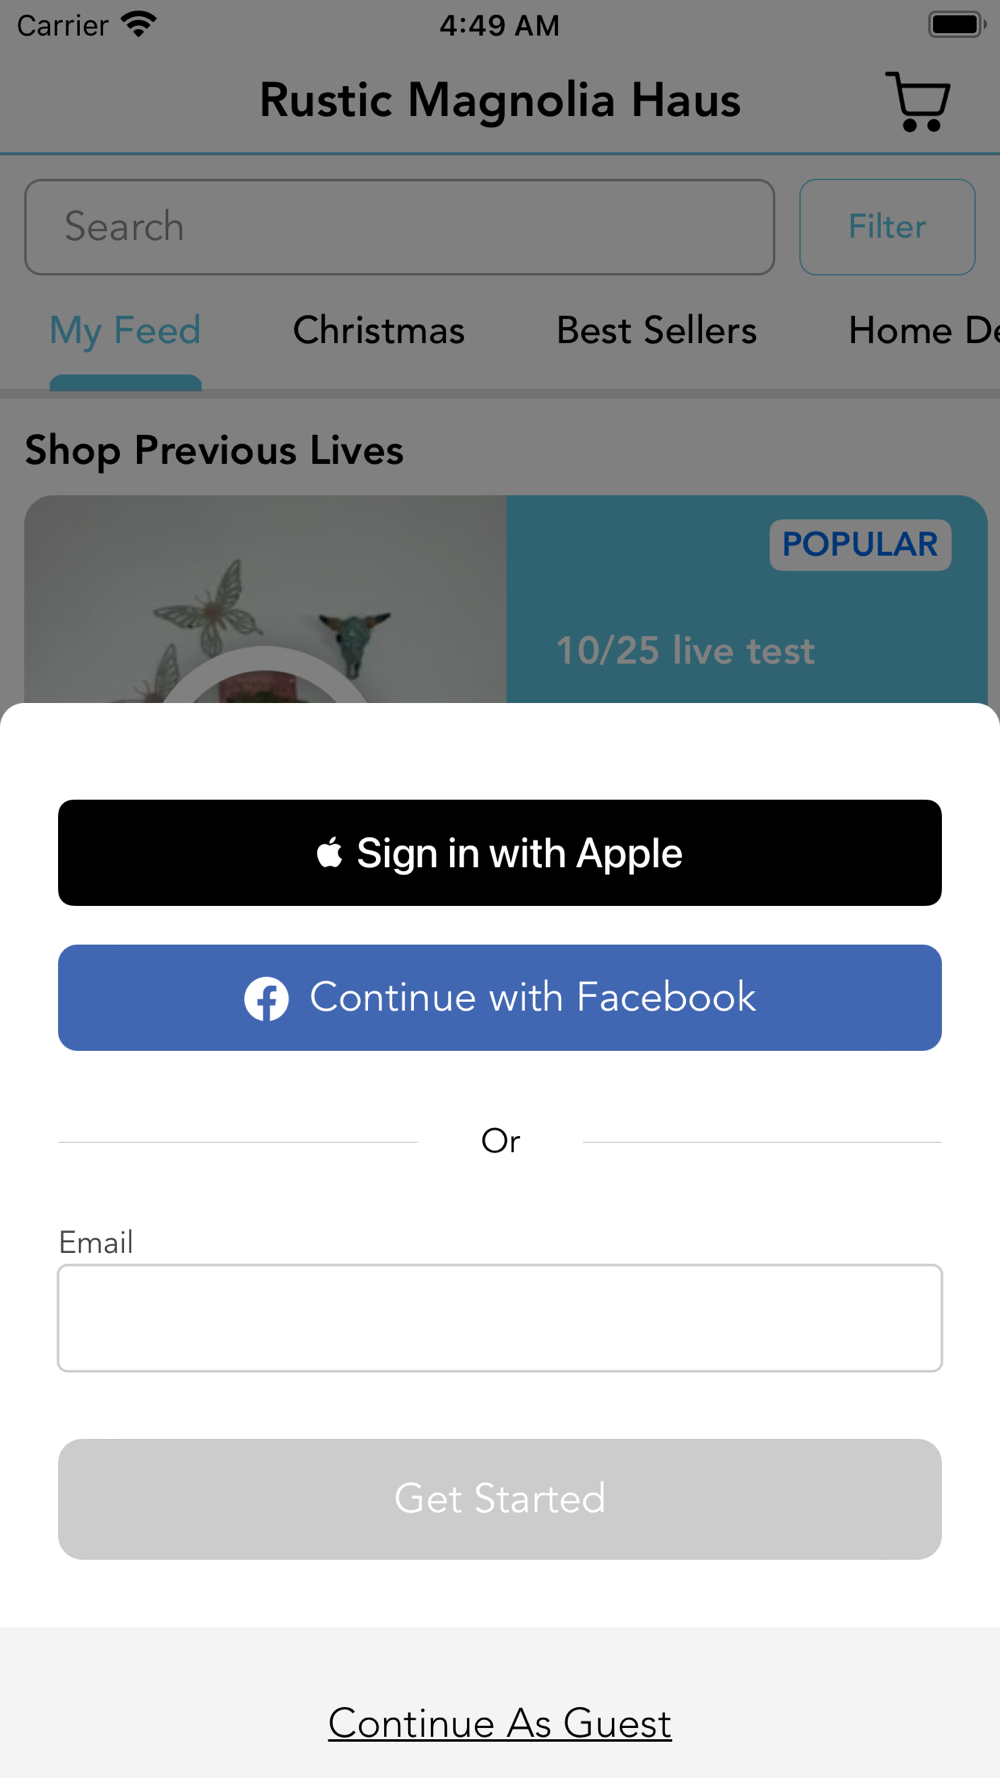Tap the Get Started button

point(500,1499)
